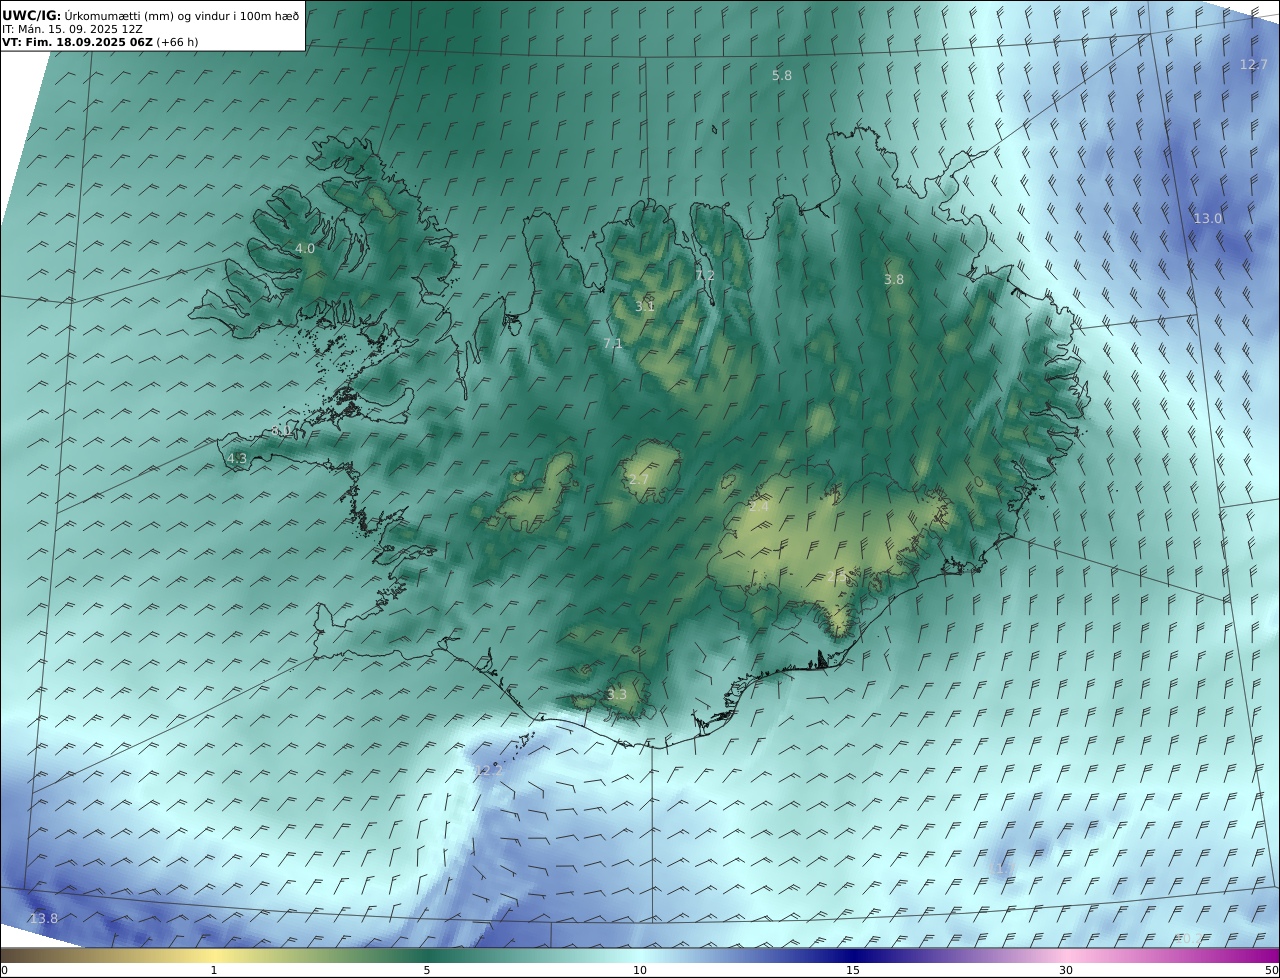The width and height of the screenshot is (1280, 978).
Task: Select the 4.3 value on the Snæfellsnes peninsula
Action: pyautogui.click(x=237, y=459)
